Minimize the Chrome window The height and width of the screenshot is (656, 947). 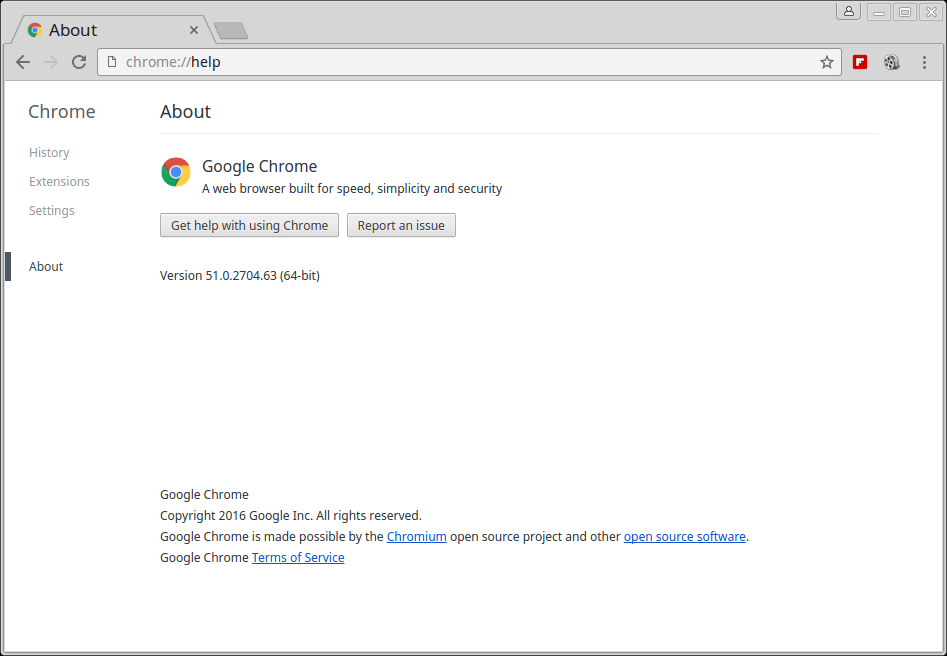click(879, 12)
